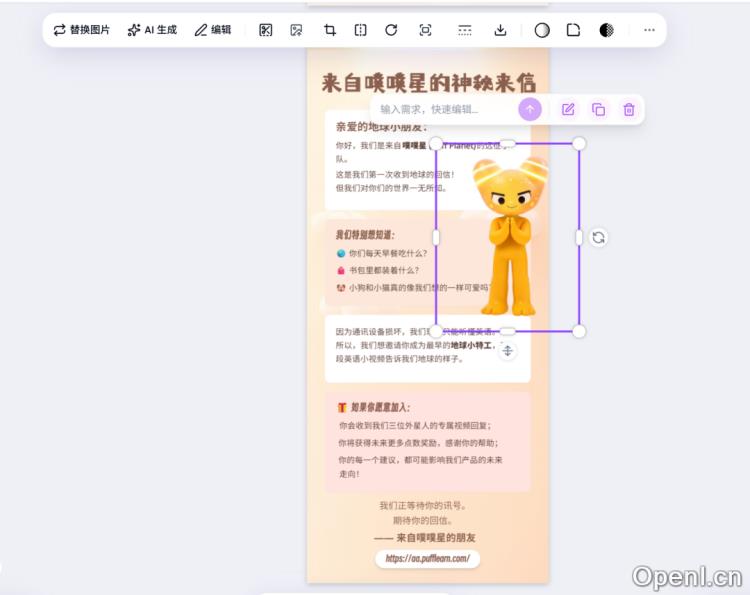
Task: Click the corner radius icon
Action: 573,30
